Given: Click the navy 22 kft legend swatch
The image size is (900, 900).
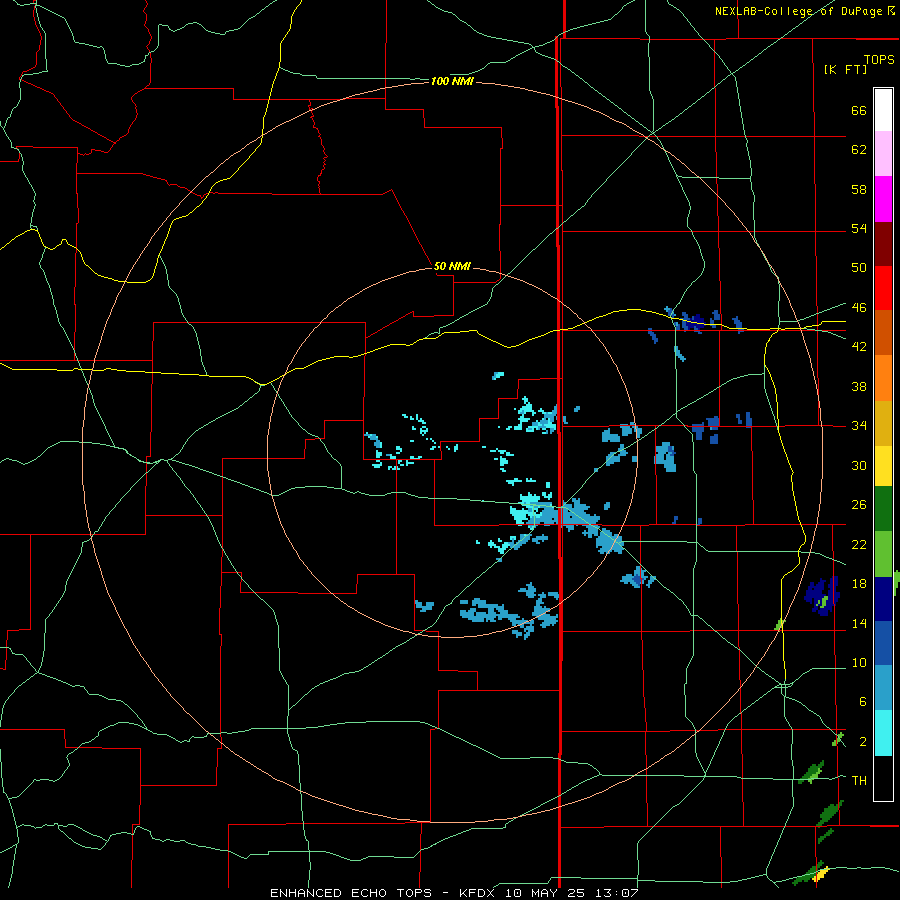Looking at the screenshot, I should point(883,599).
